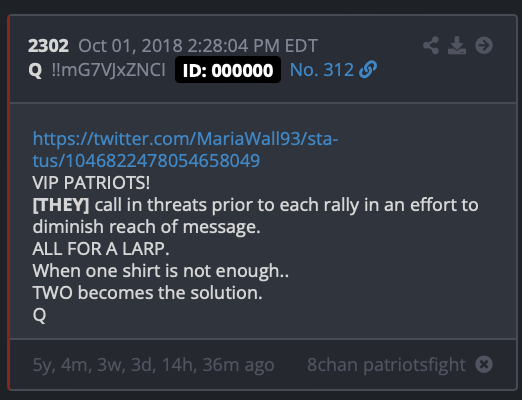The image size is (522, 400).
Task: Click the post number 2302
Action: [x=48, y=46]
